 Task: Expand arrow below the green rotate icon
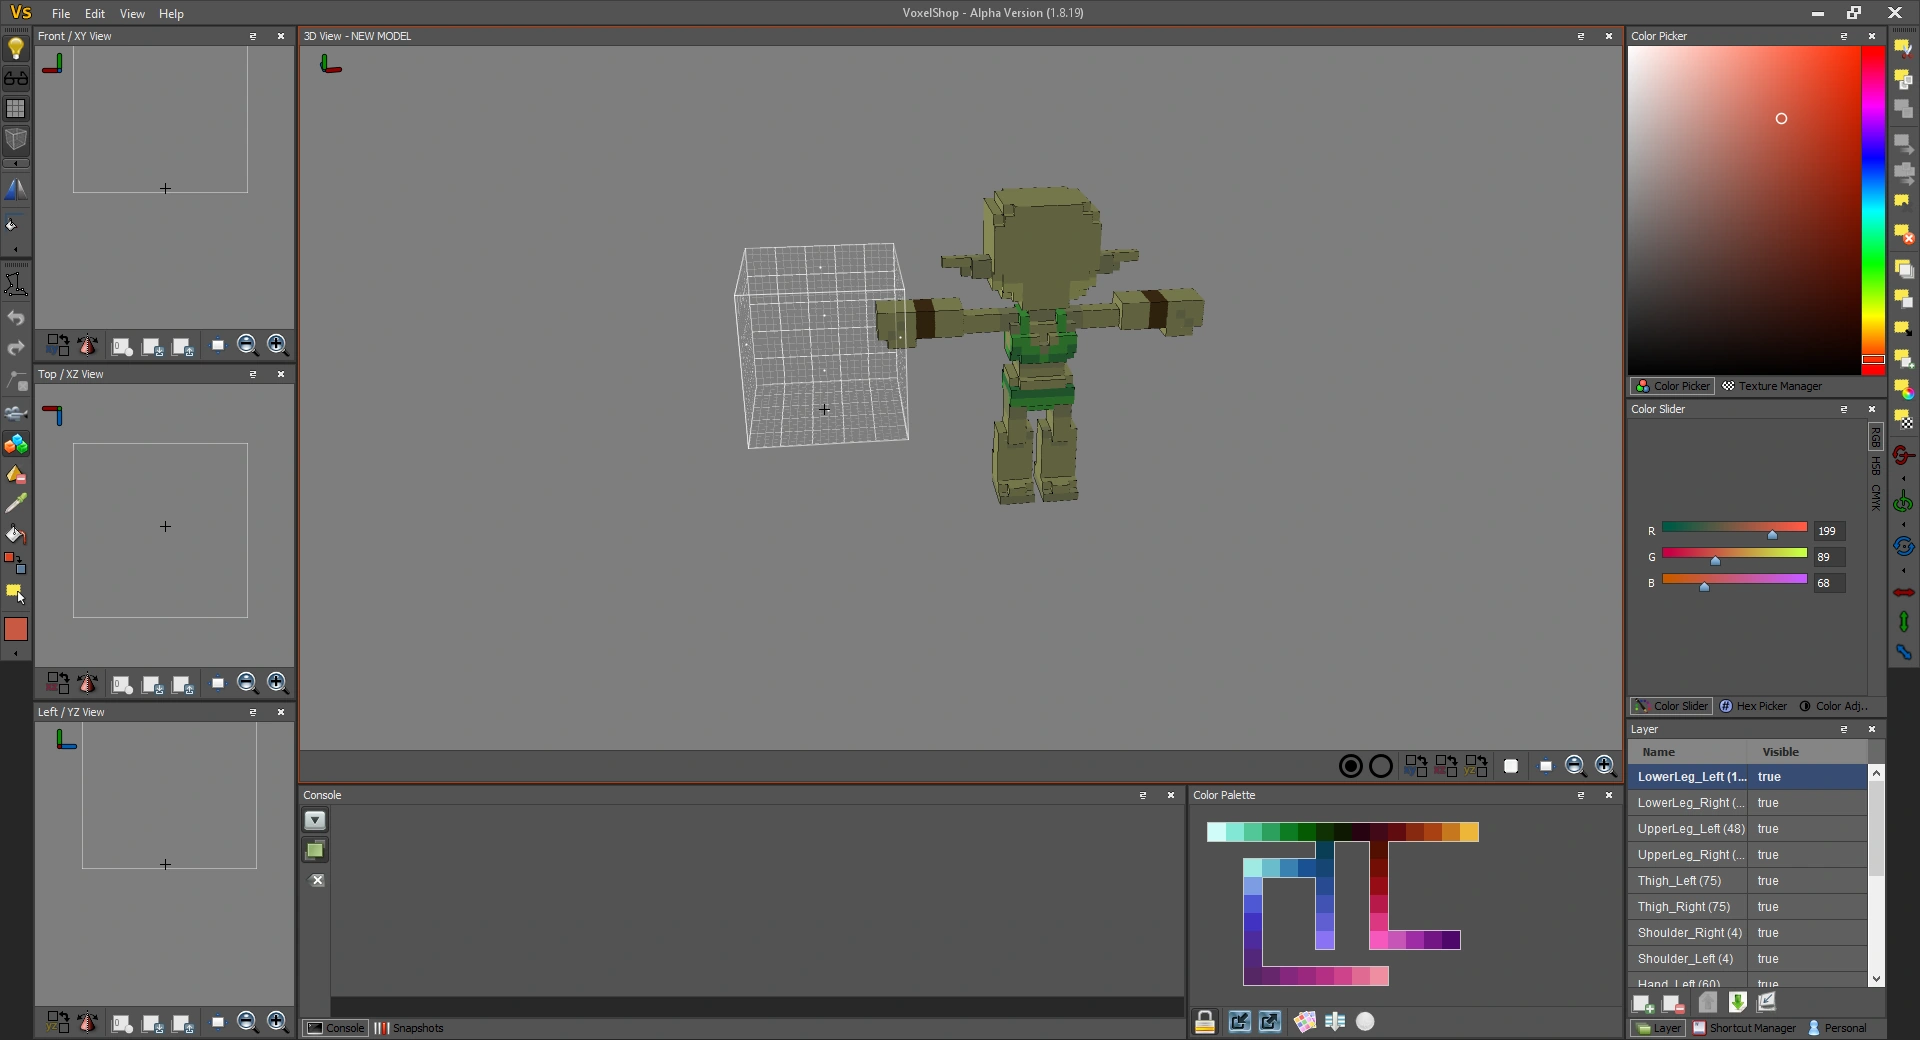1904,524
